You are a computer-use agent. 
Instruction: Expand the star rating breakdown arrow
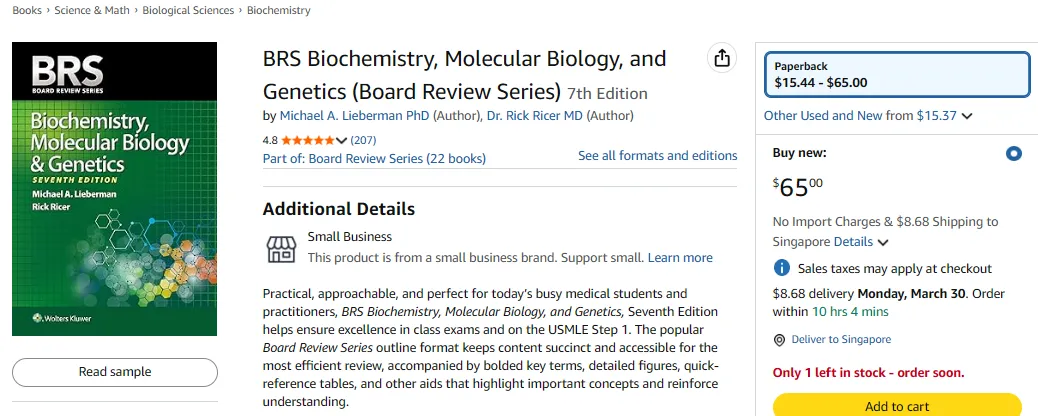(343, 140)
